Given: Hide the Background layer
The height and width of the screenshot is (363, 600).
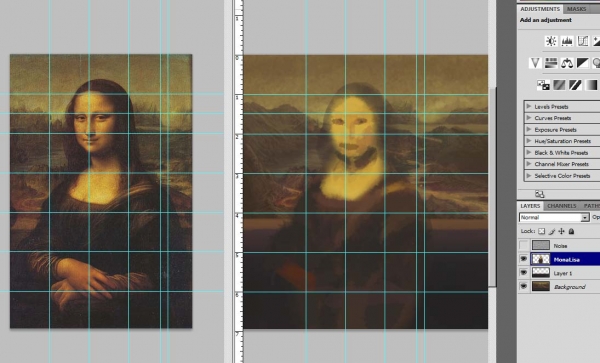Looking at the screenshot, I should coord(523,286).
